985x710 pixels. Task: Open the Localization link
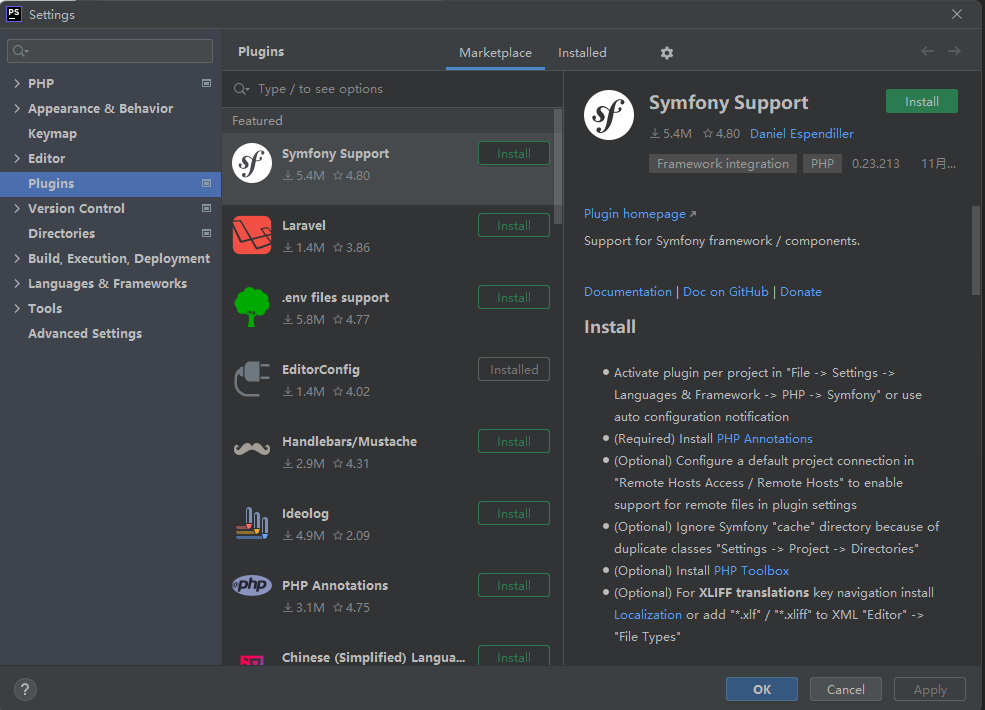point(648,614)
